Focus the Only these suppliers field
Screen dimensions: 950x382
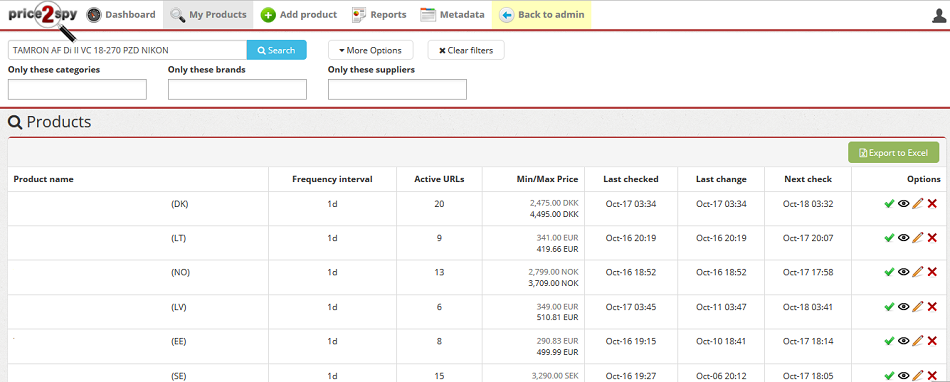point(397,90)
